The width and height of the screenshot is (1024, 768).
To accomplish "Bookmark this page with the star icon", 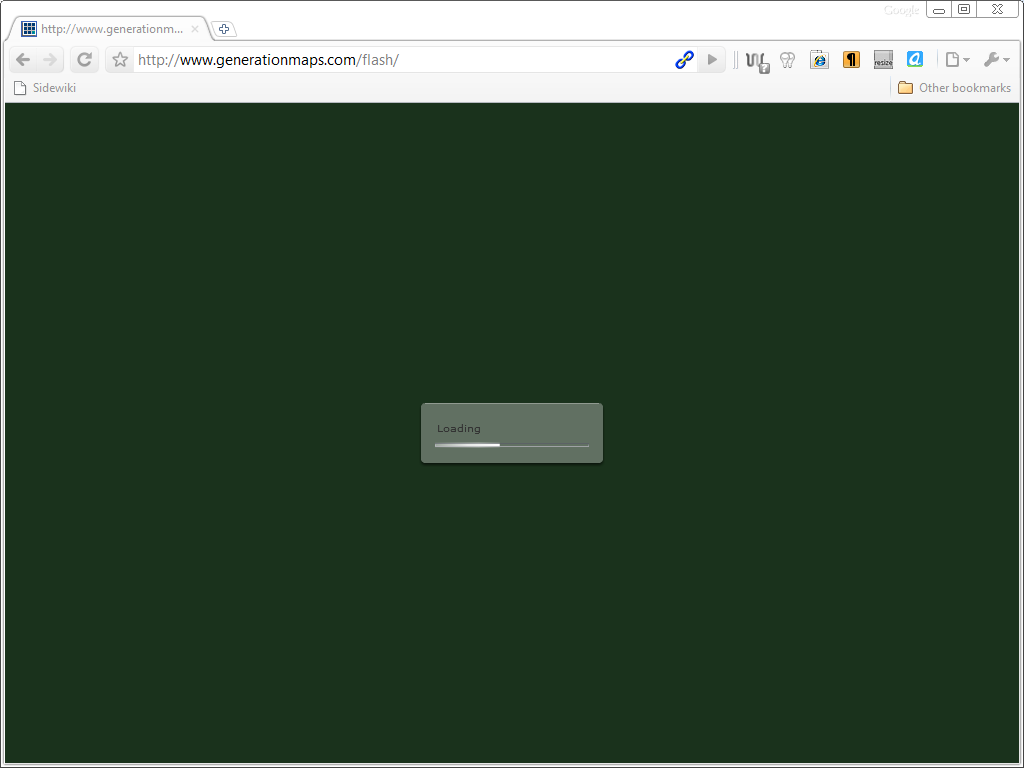I will pos(120,60).
